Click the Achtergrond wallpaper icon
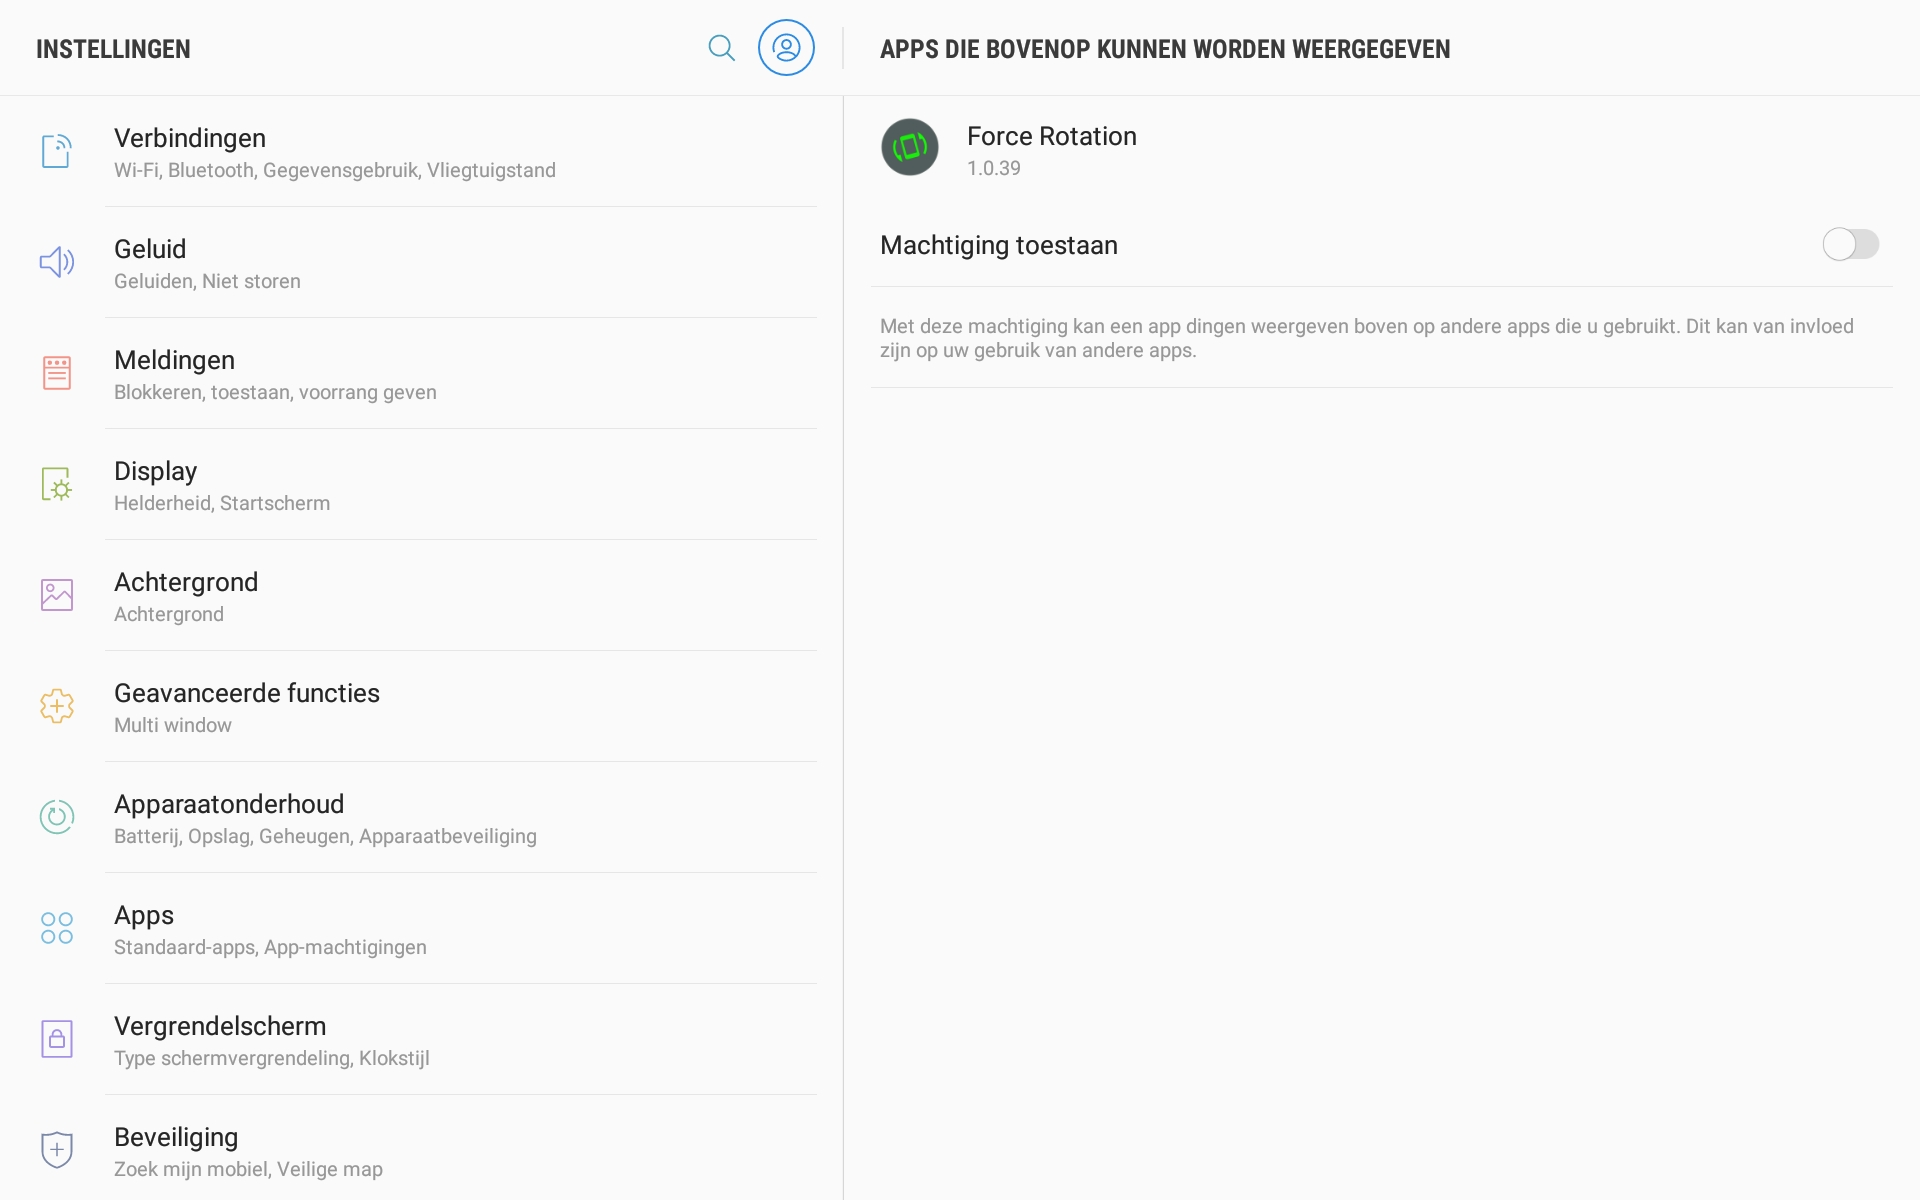This screenshot has width=1920, height=1200. 57,595
